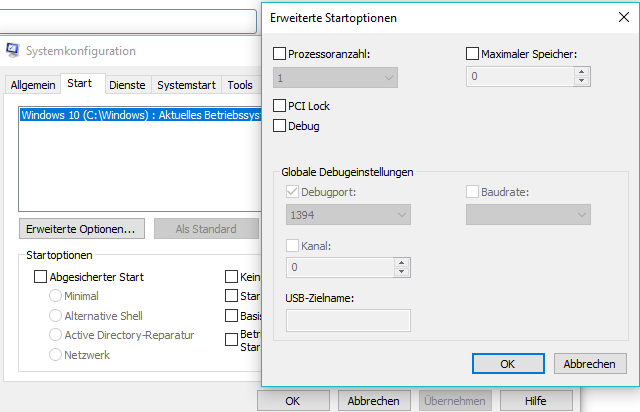Click the search box above Systemkonfiguration
Screen dimensions: 640x412
(x=128, y=21)
